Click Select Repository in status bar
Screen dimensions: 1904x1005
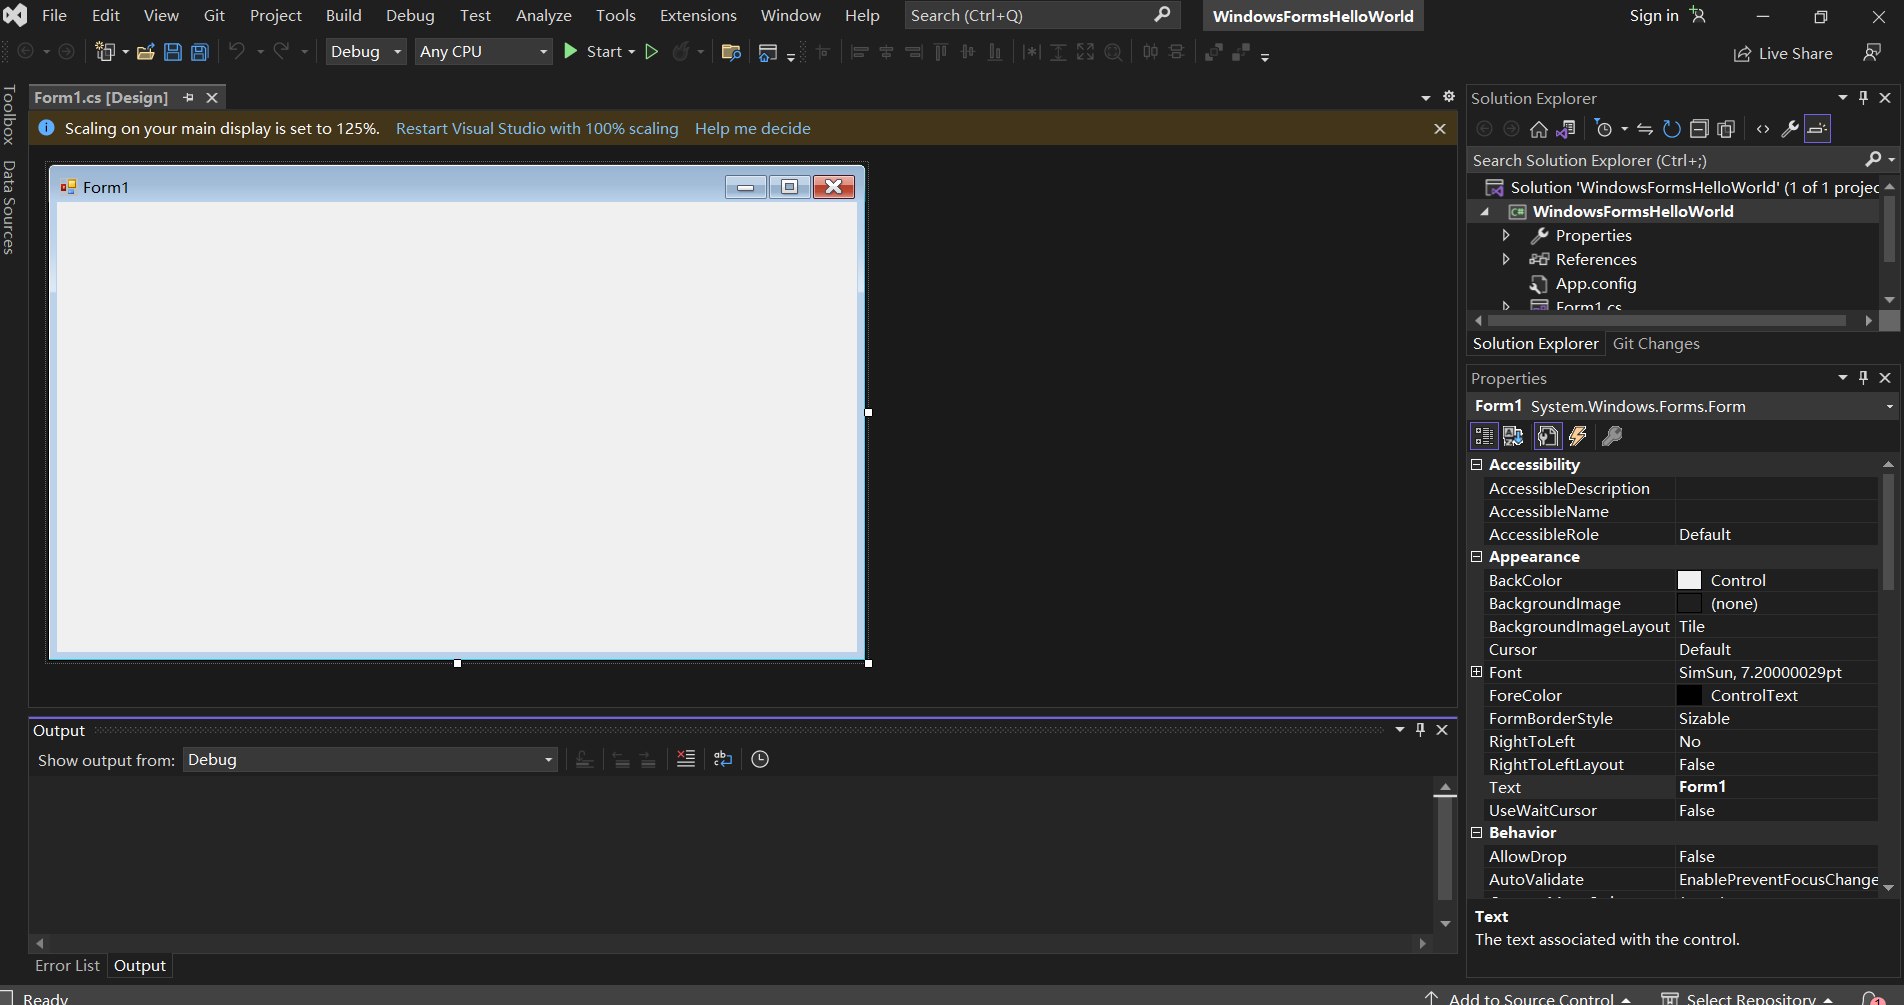[1749, 998]
